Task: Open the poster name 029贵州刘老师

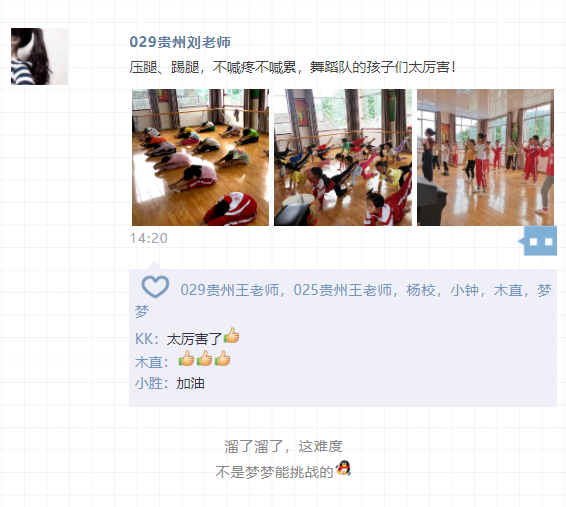Action: click(x=180, y=42)
